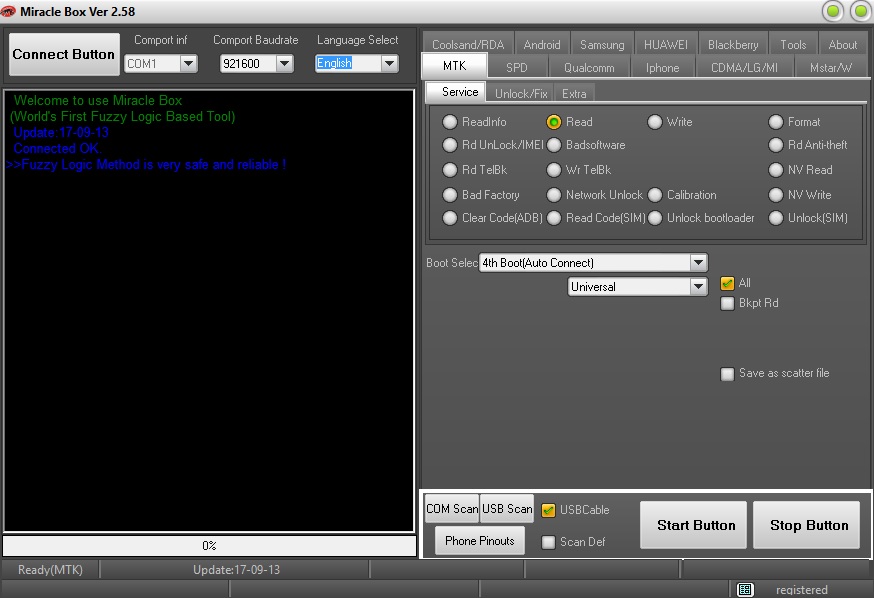
Task: Click the Start Button
Action: (693, 525)
